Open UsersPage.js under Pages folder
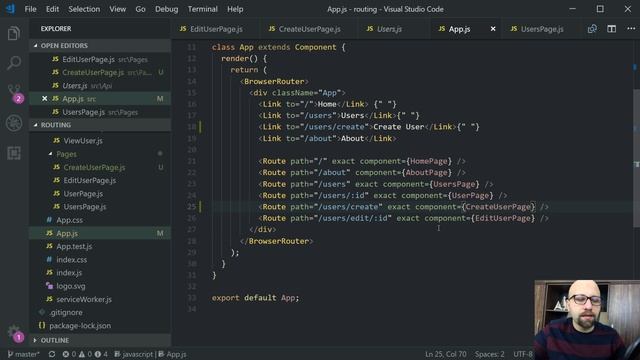The image size is (640, 360). [x=100, y=207]
